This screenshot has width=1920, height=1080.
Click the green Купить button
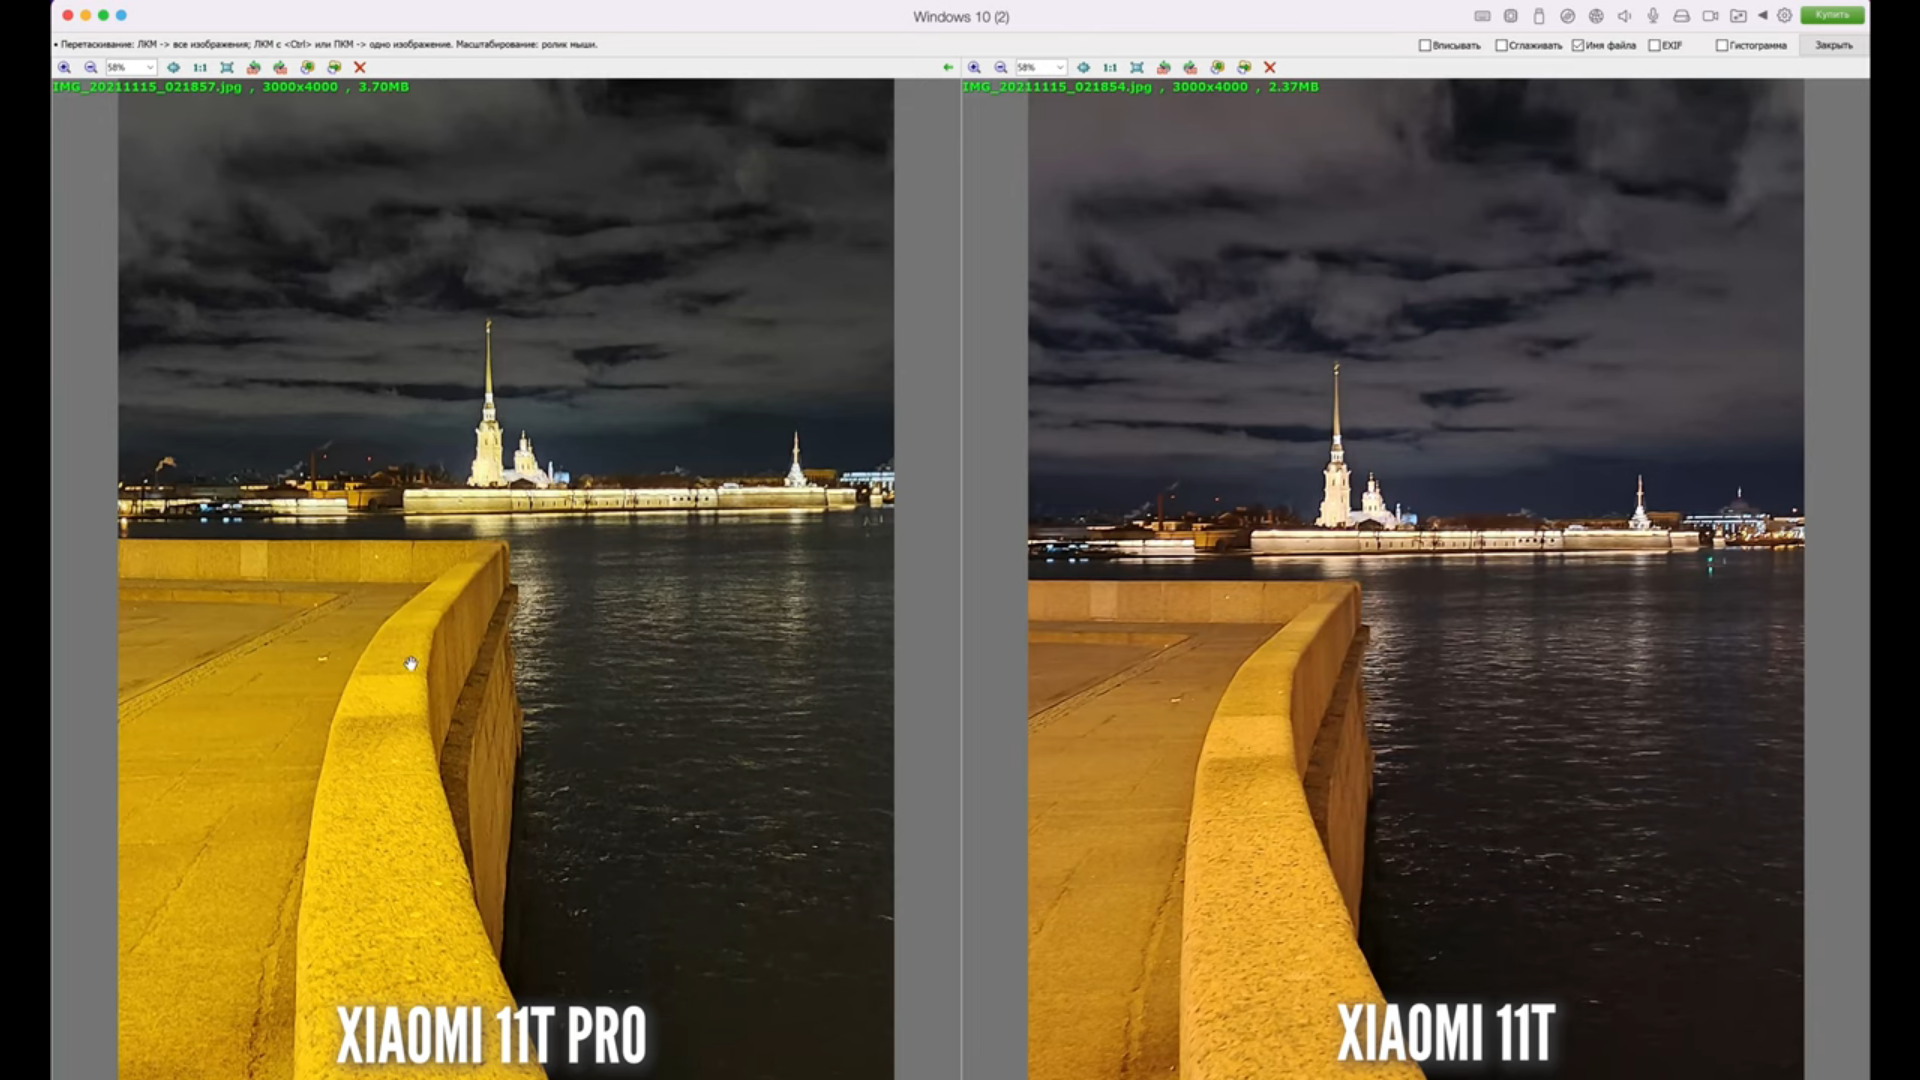pyautogui.click(x=1832, y=15)
